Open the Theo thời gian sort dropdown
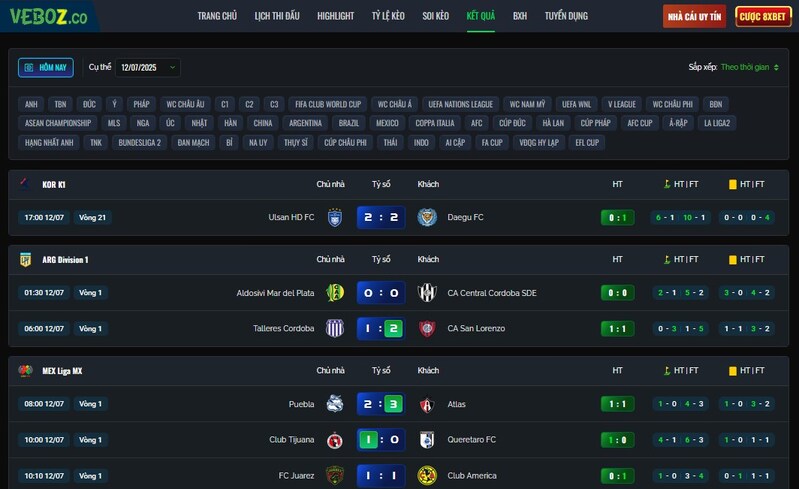This screenshot has height=489, width=799. 750,67
